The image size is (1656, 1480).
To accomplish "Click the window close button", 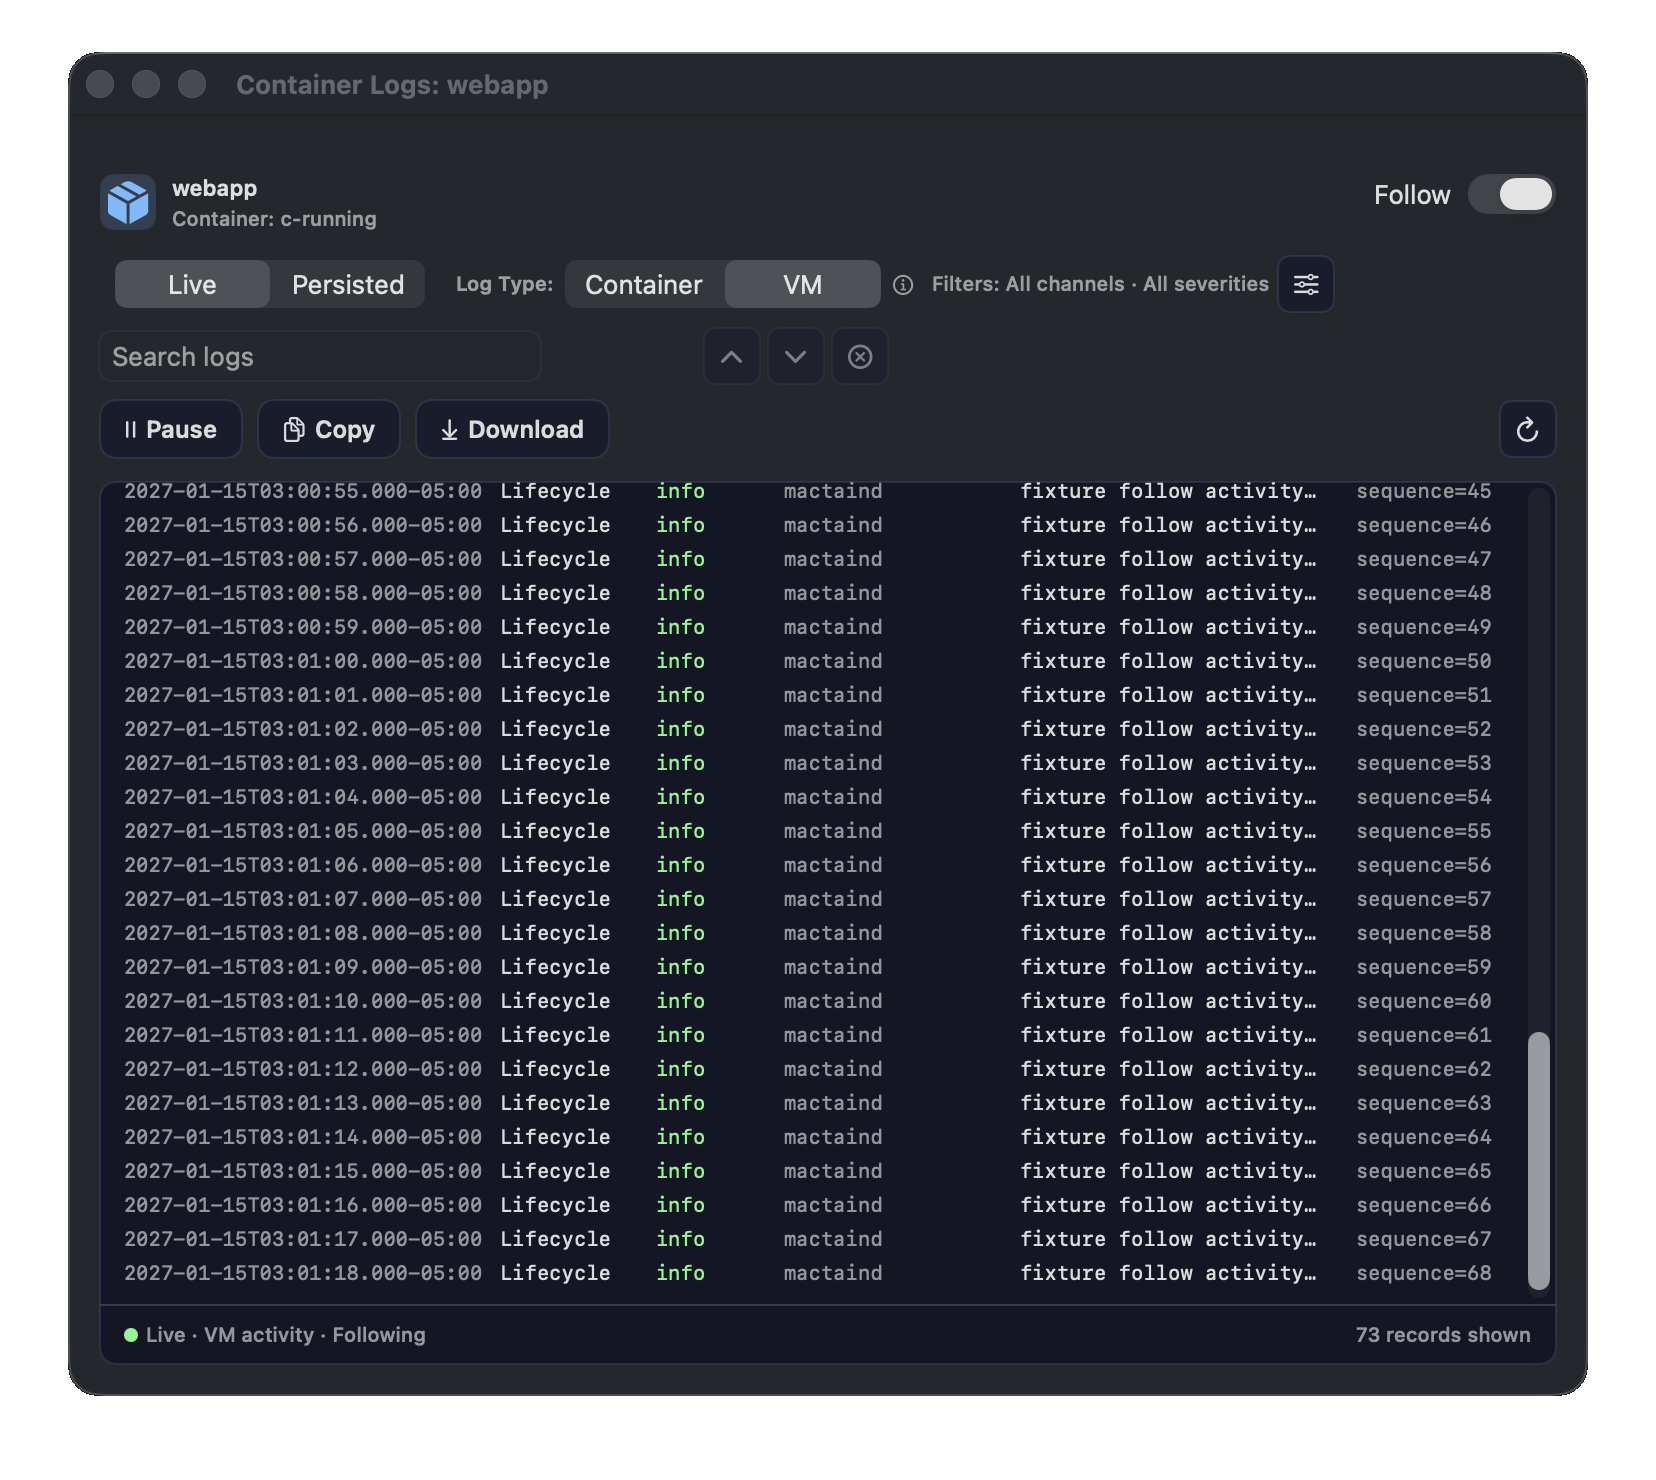I will click(x=100, y=84).
